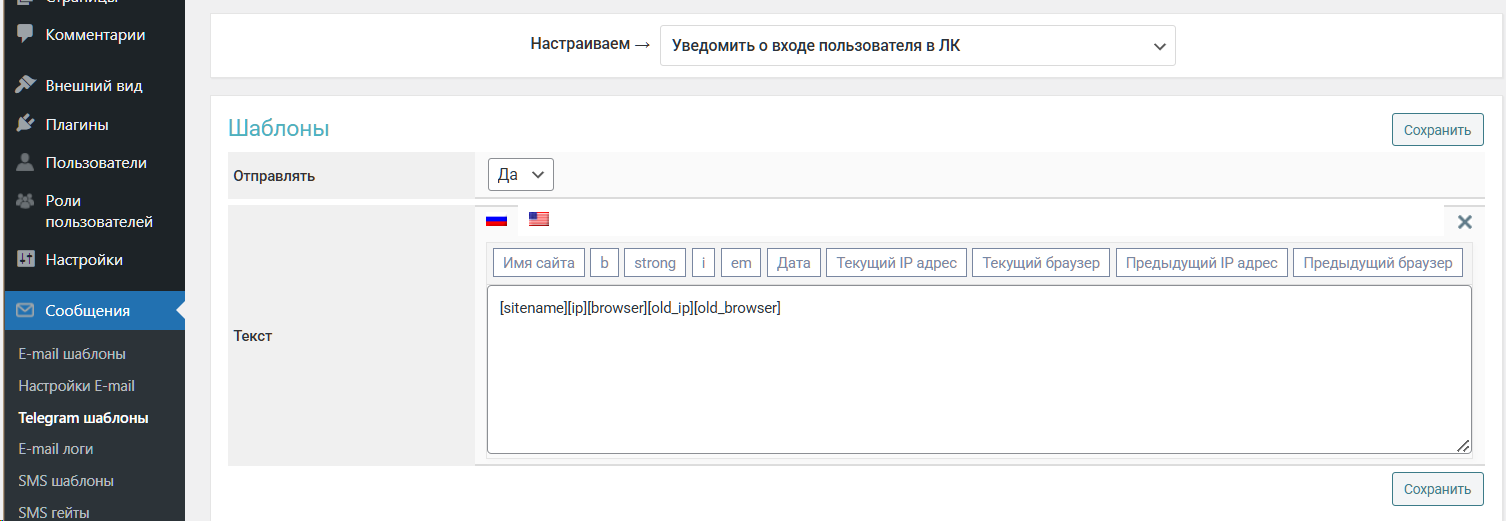Go to 'SMS шаблоны' submenu item
Viewport: 1506px width, 521px height.
(x=66, y=481)
